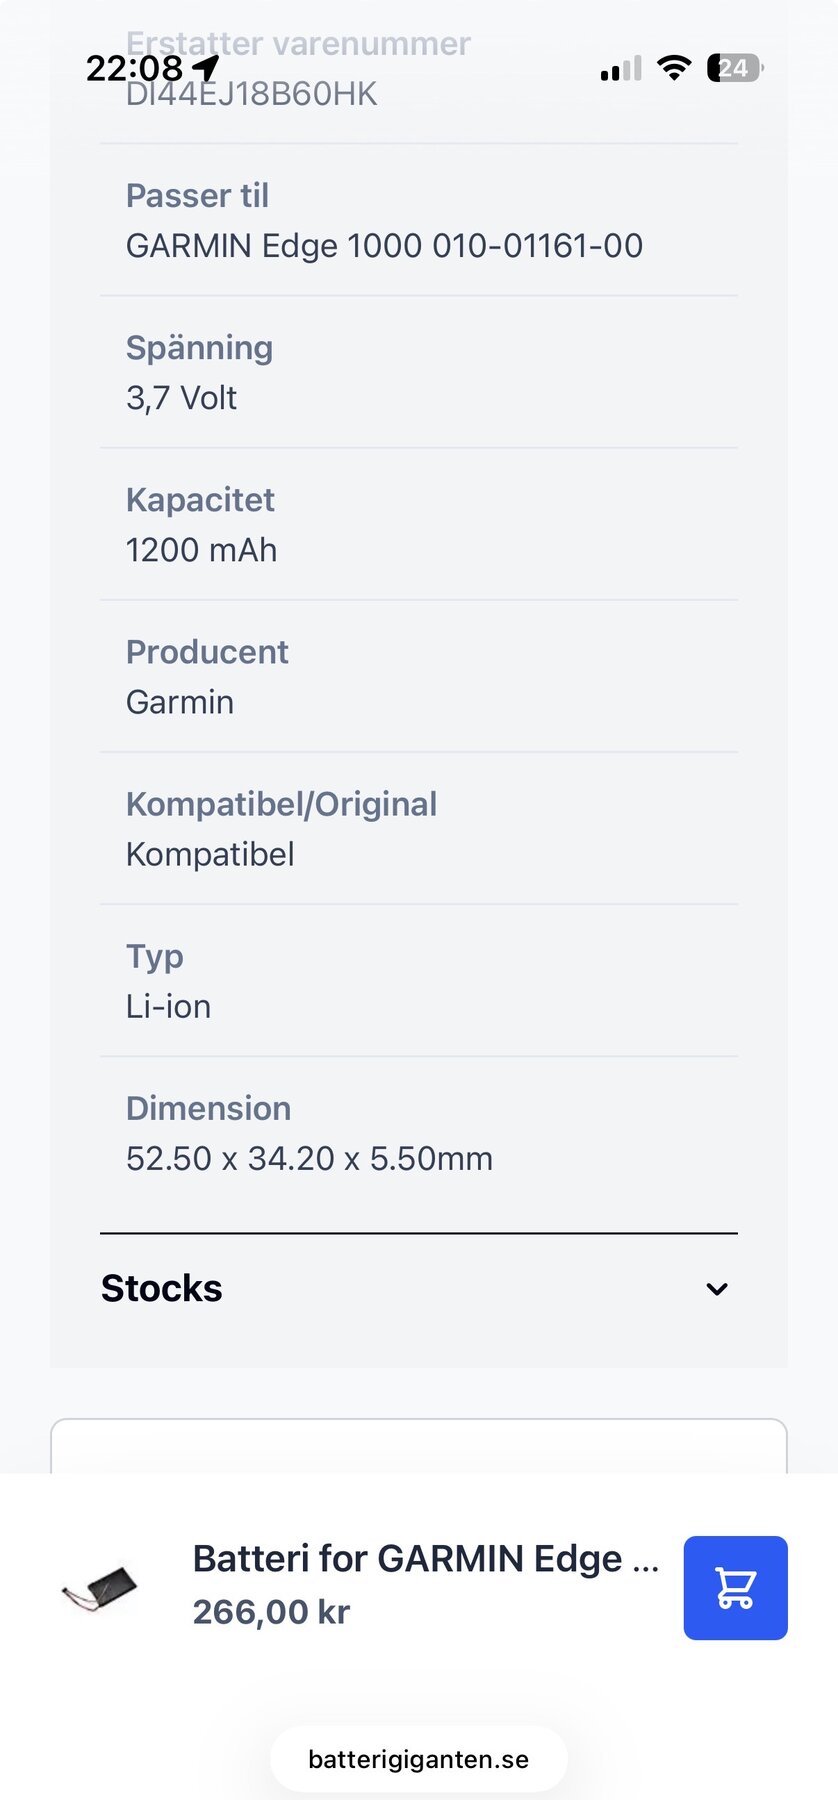Open the battery product thumbnail
838x1800 pixels.
click(x=99, y=1587)
